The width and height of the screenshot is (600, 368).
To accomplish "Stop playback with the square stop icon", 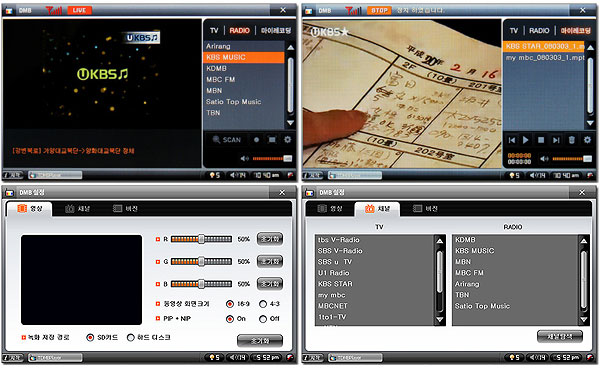I will [541, 140].
